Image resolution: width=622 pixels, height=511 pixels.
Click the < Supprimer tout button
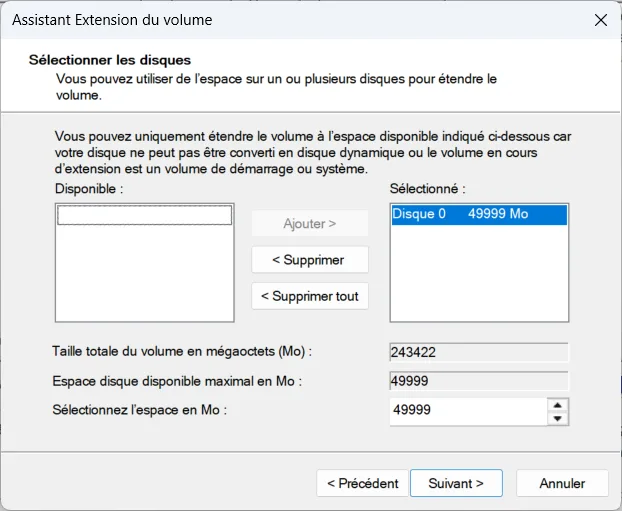[x=310, y=296]
